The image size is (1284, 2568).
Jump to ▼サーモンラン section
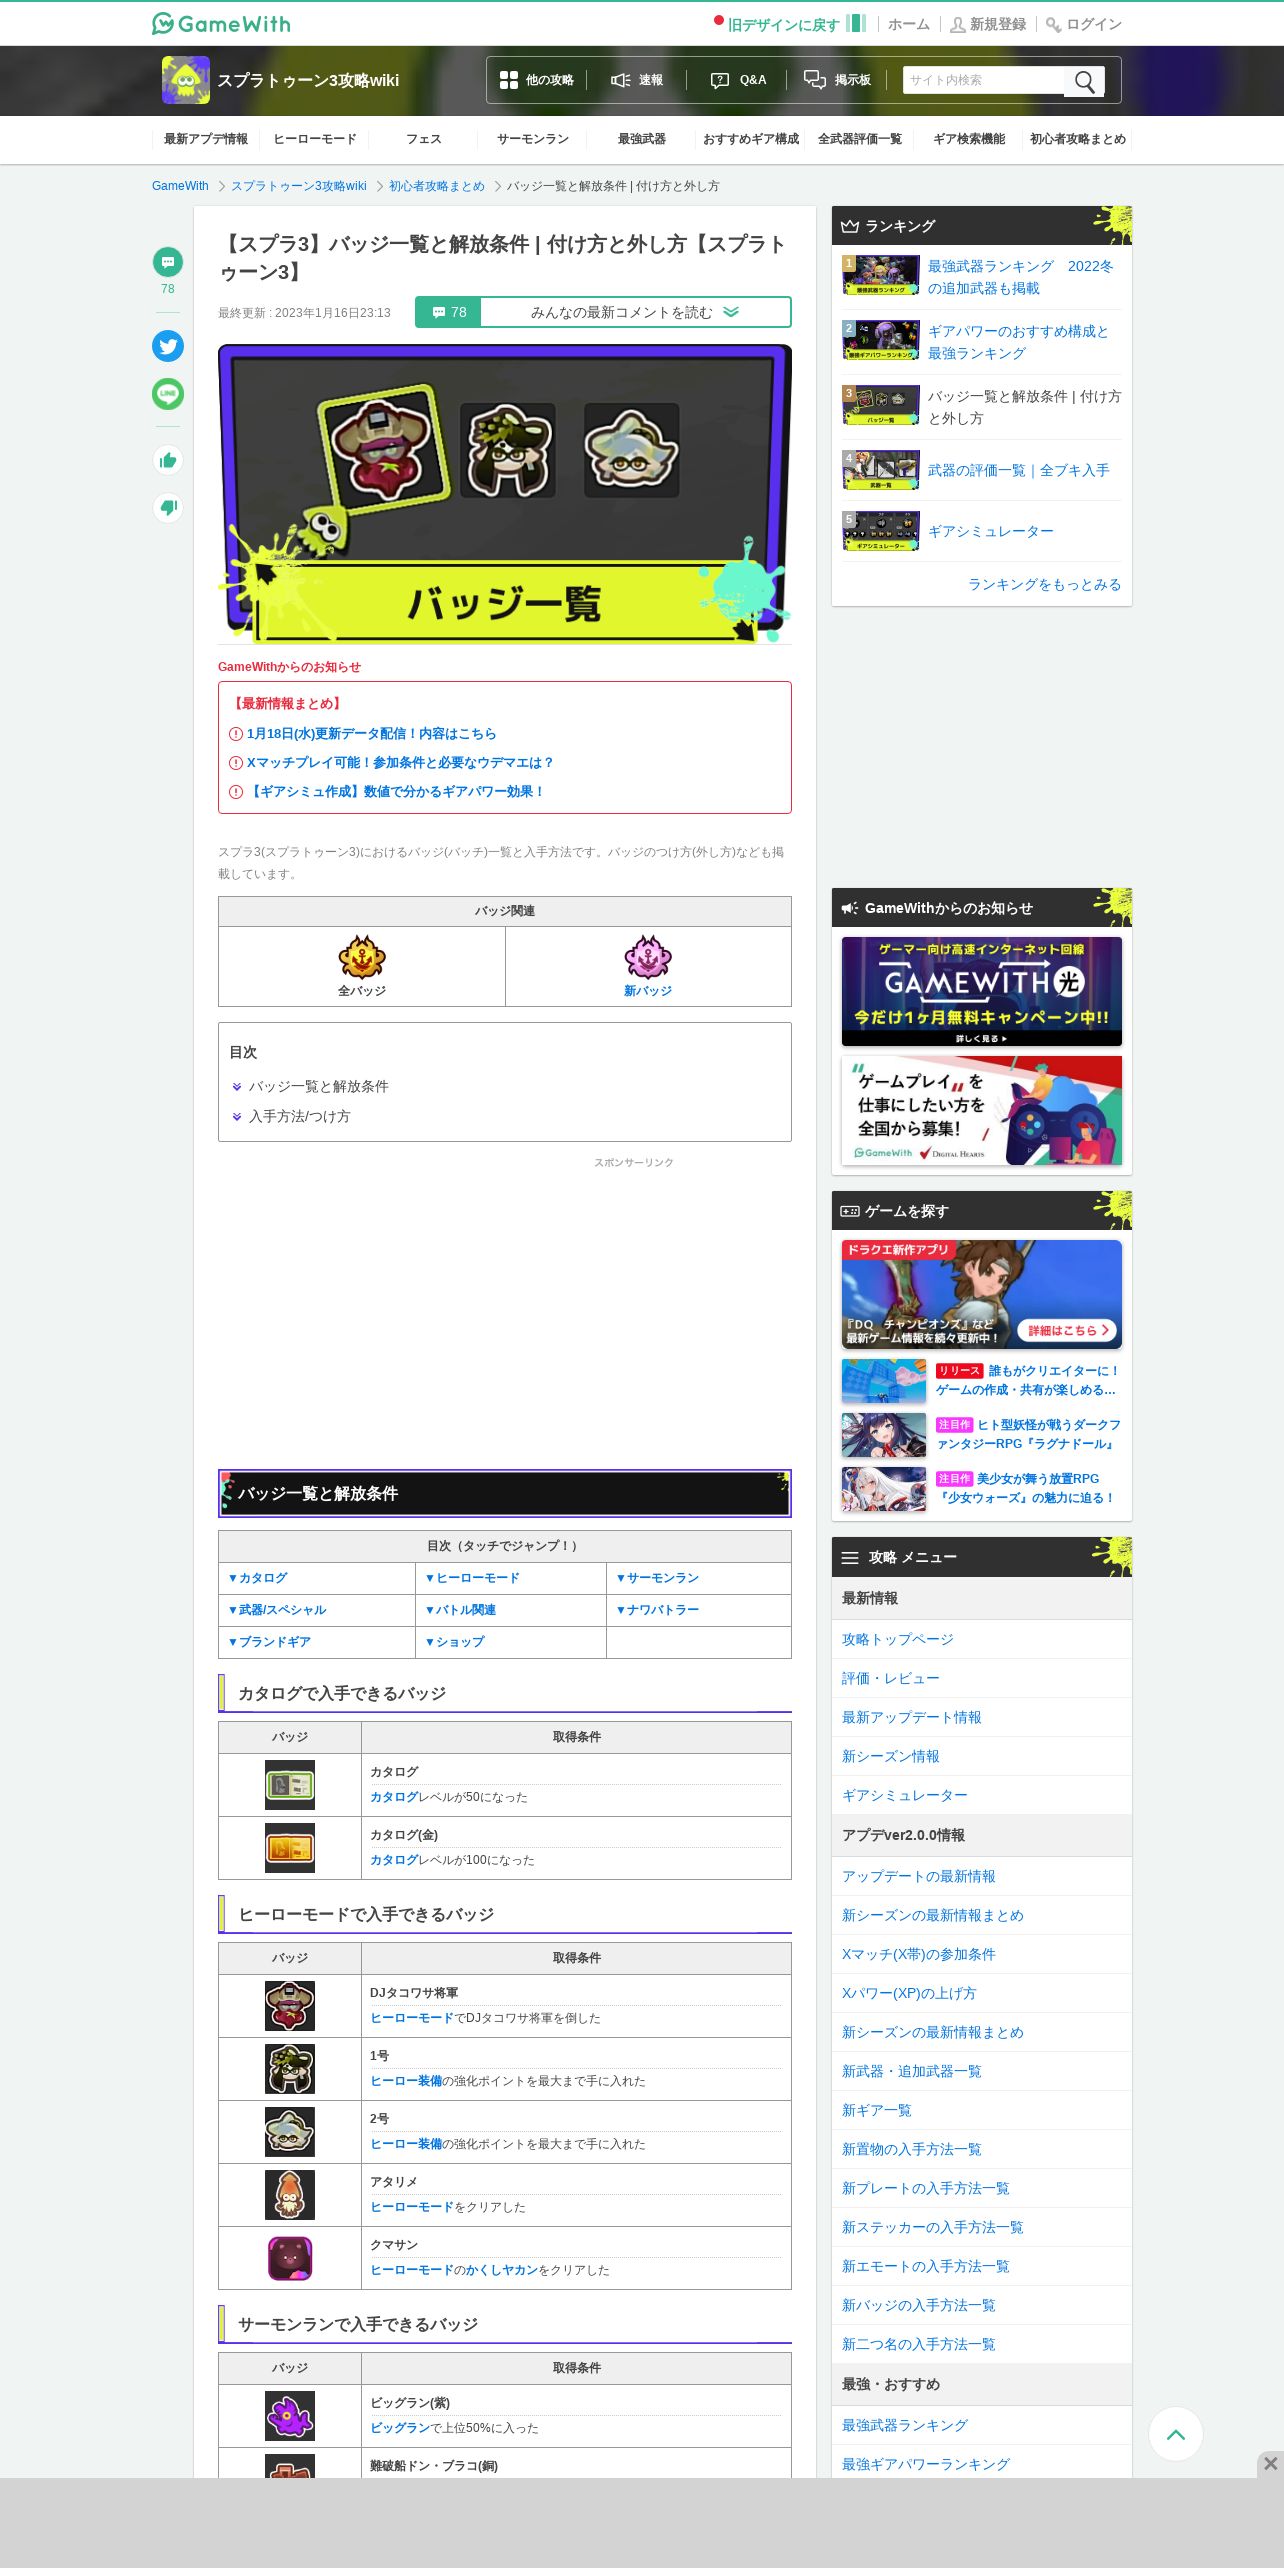click(x=658, y=1578)
